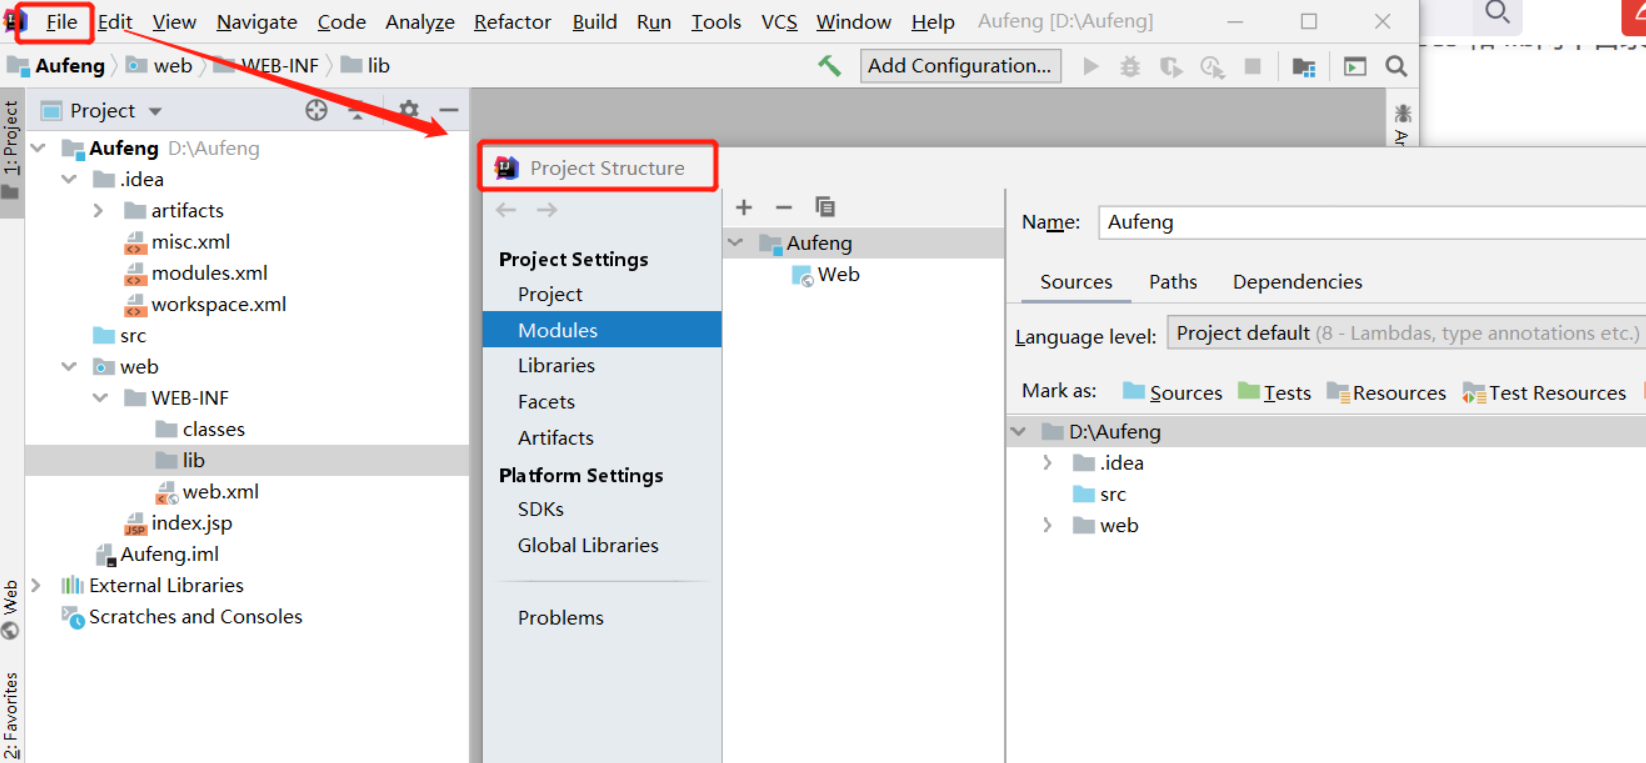Viewport: 1646px width, 763px height.
Task: Expand the artifacts folder
Action: [98, 210]
